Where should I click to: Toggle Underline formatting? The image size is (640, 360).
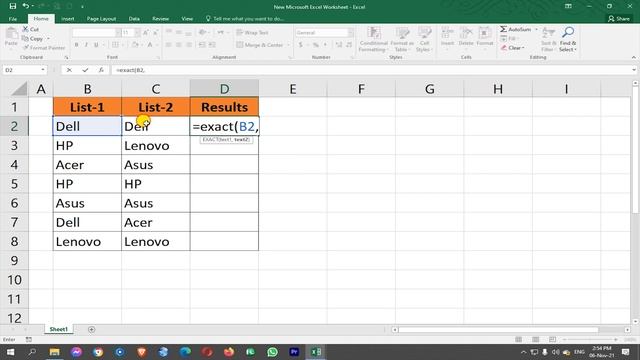click(96, 45)
